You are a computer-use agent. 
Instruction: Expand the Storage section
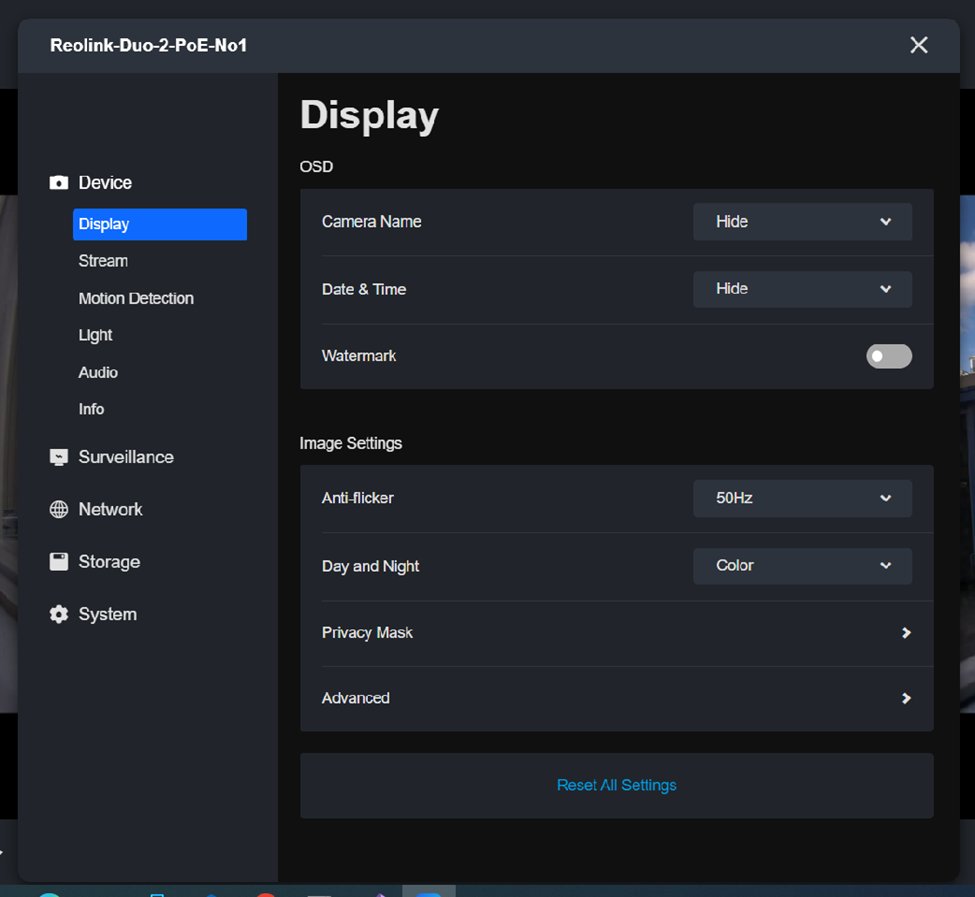pyautogui.click(x=109, y=562)
